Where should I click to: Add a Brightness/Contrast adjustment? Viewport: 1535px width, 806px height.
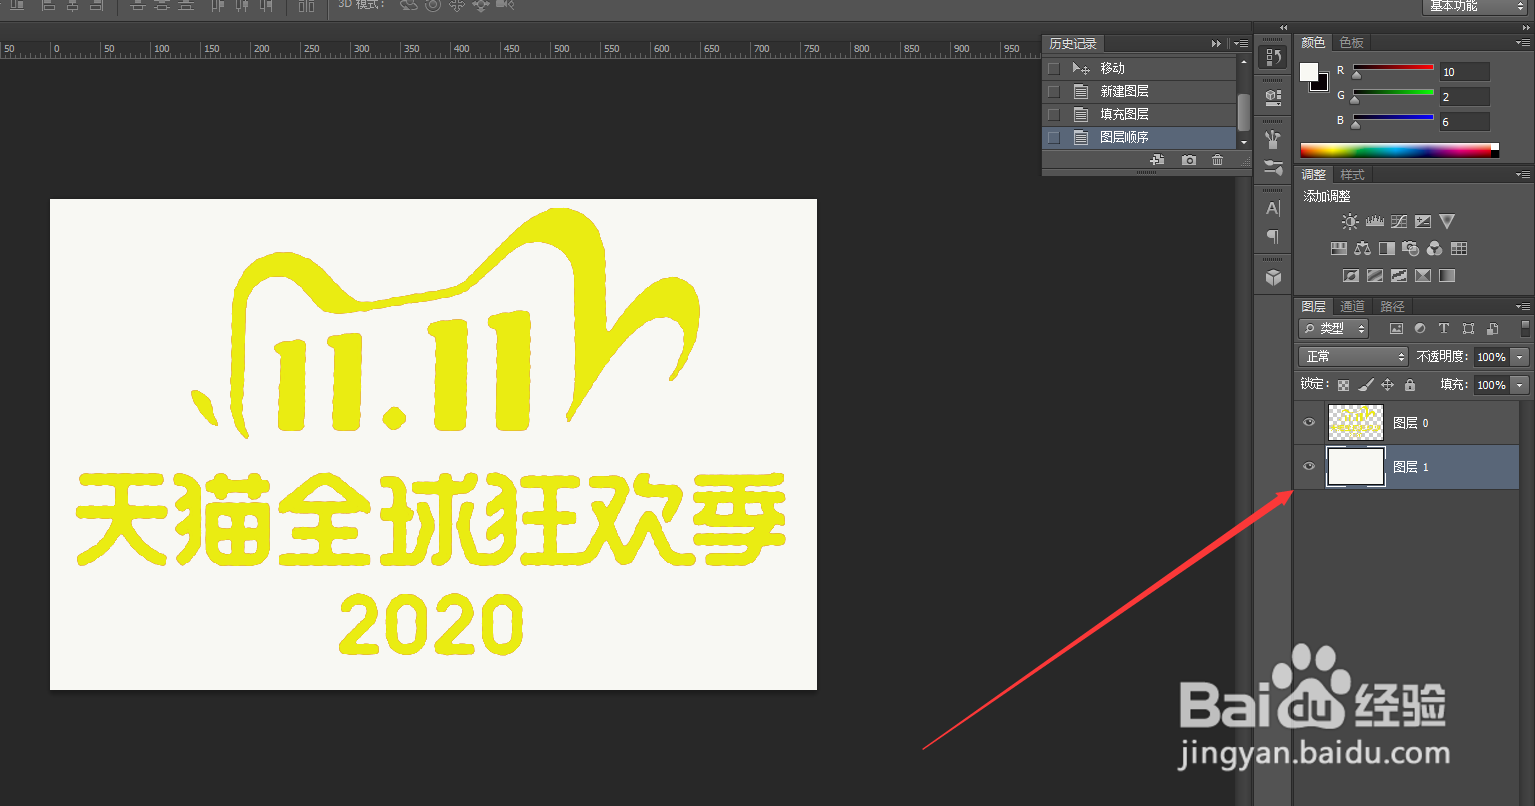pos(1350,222)
